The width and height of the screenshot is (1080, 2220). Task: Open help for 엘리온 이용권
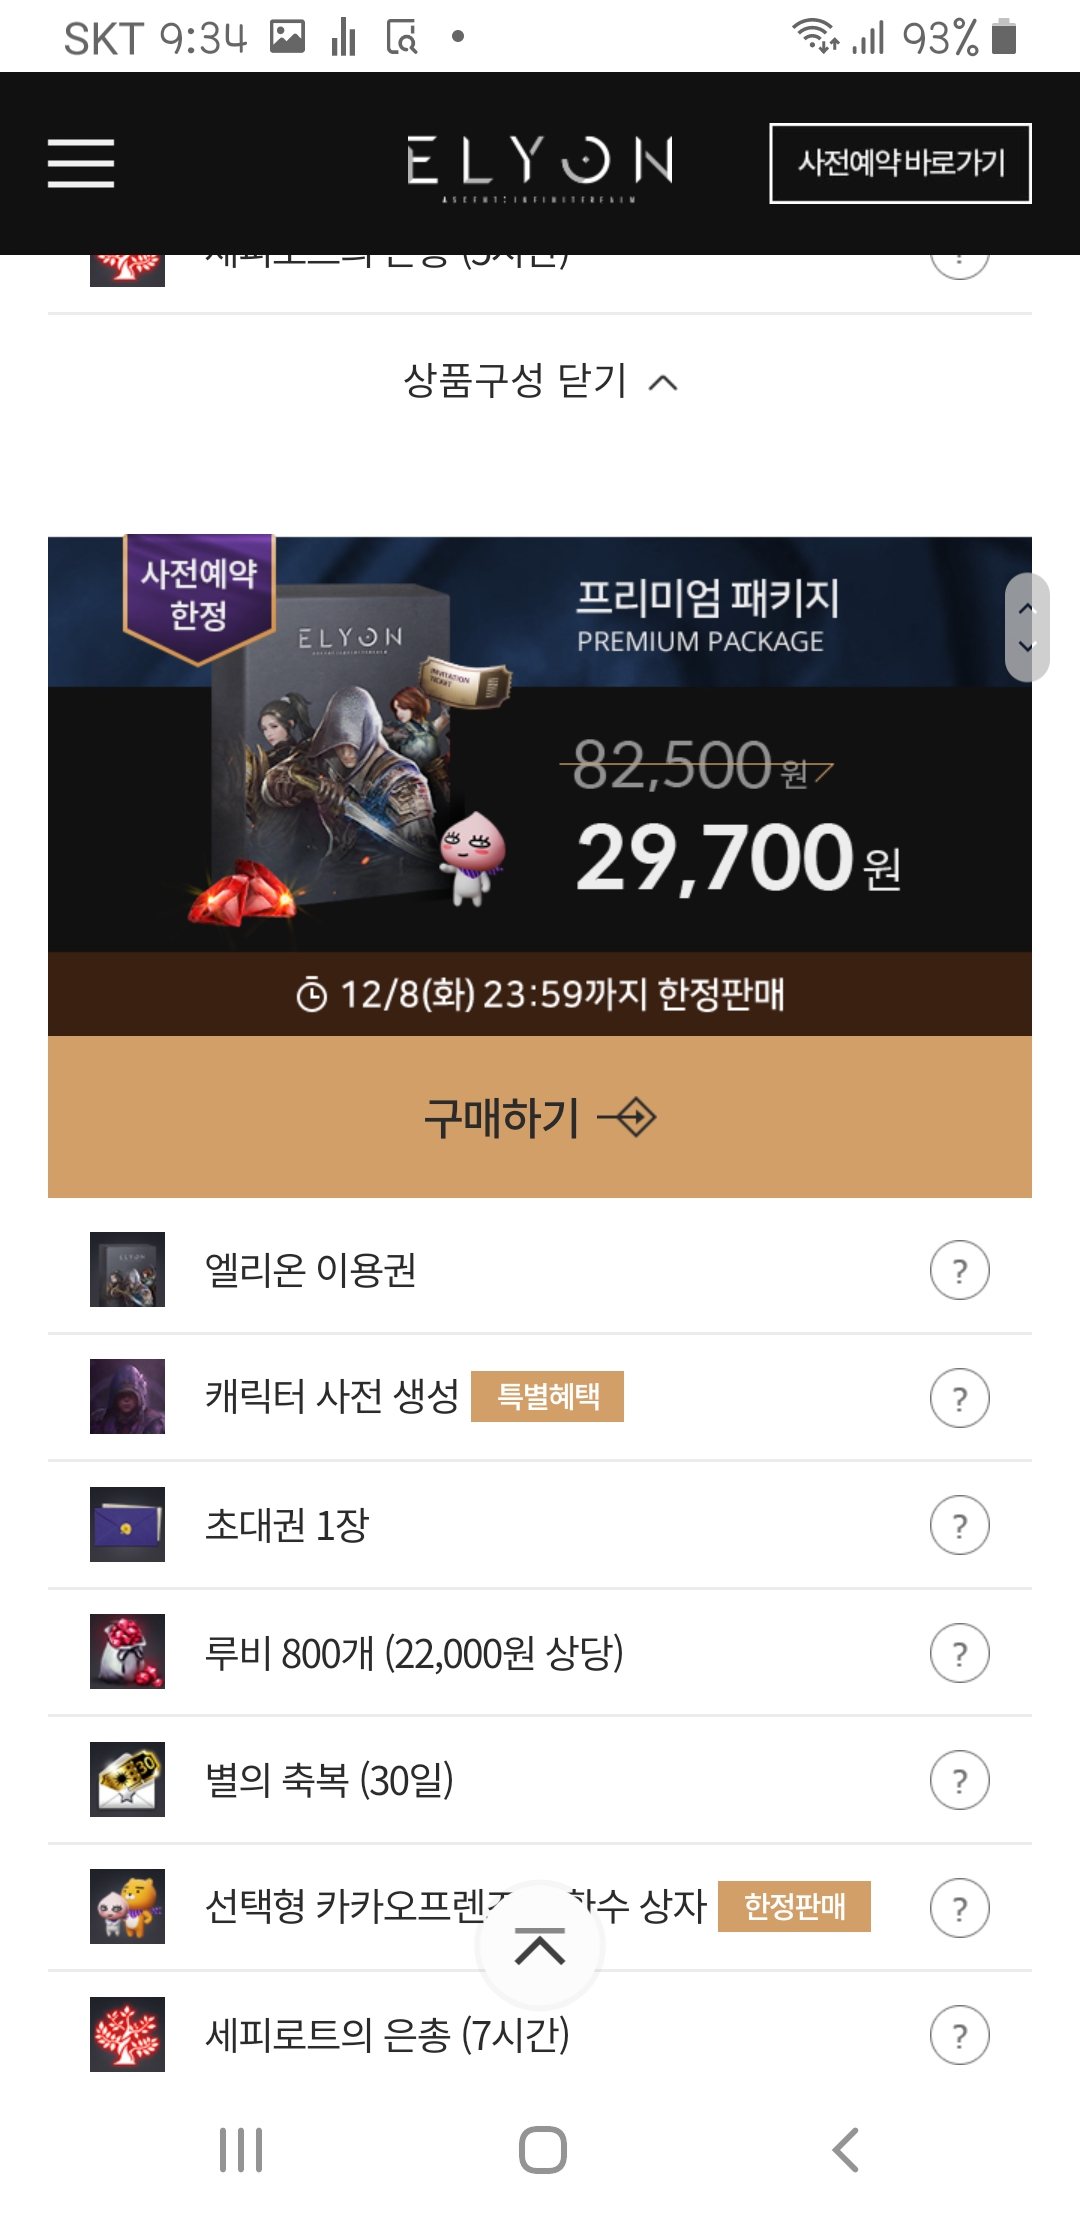pyautogui.click(x=959, y=1270)
